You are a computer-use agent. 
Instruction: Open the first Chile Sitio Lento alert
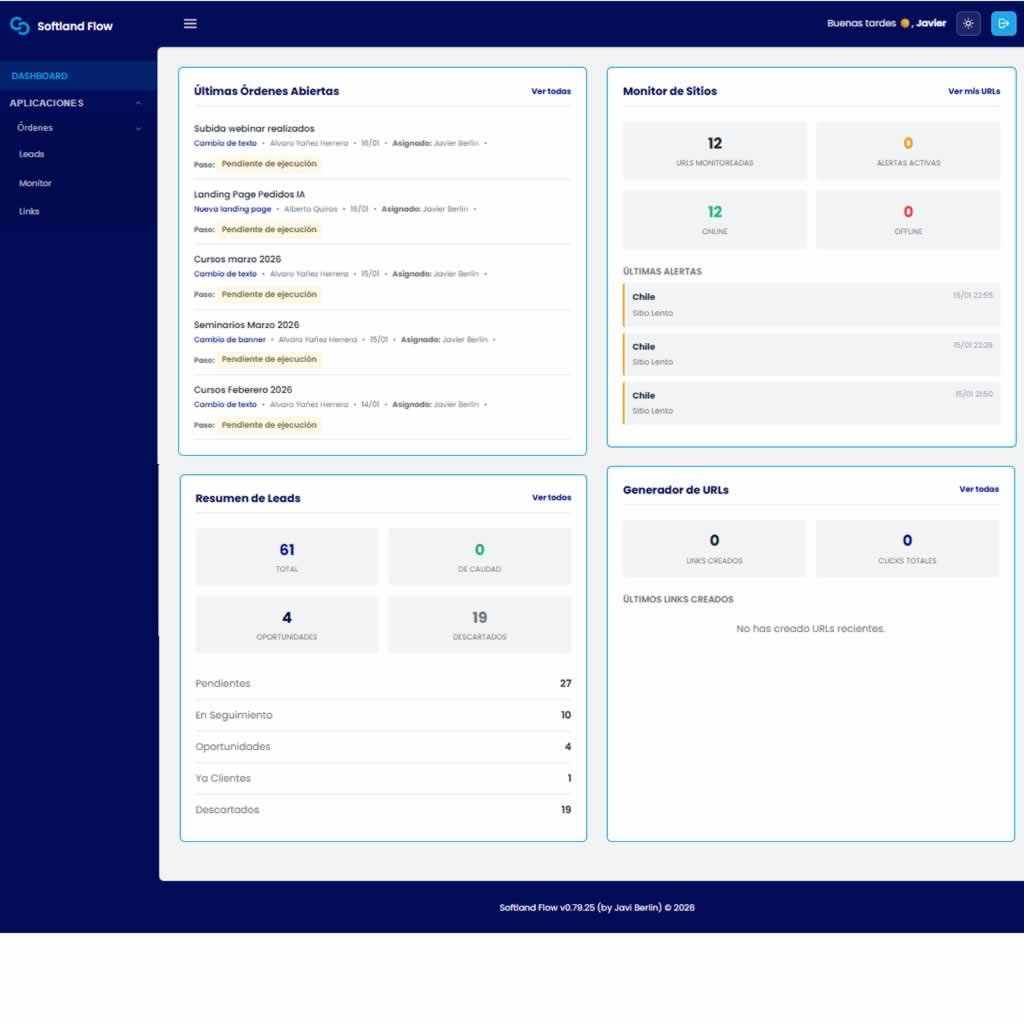(810, 304)
